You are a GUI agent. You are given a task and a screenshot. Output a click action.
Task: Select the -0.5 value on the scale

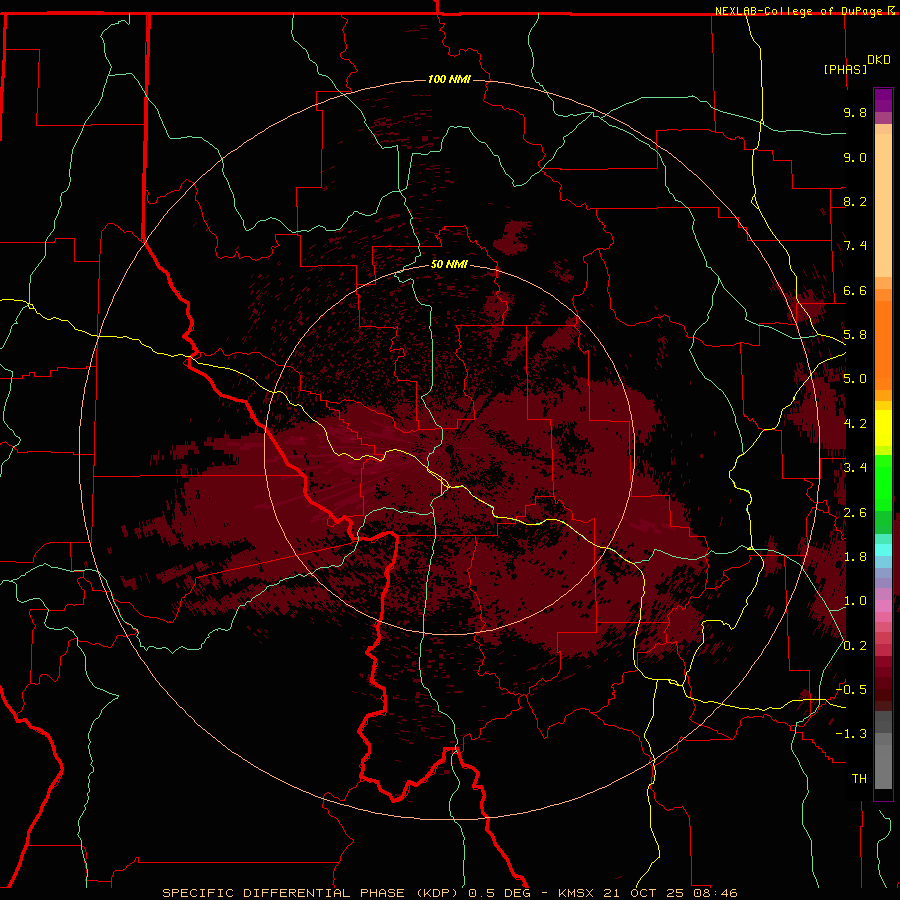click(851, 690)
